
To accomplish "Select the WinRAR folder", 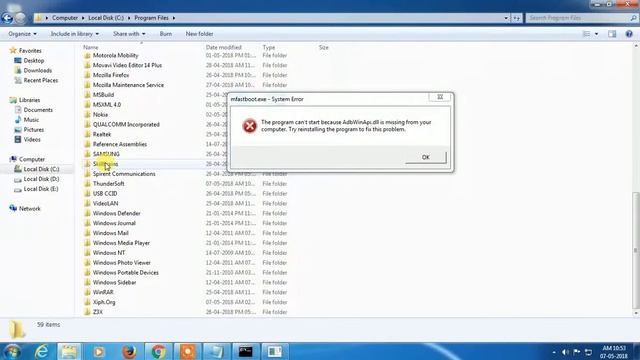I will click(103, 292).
